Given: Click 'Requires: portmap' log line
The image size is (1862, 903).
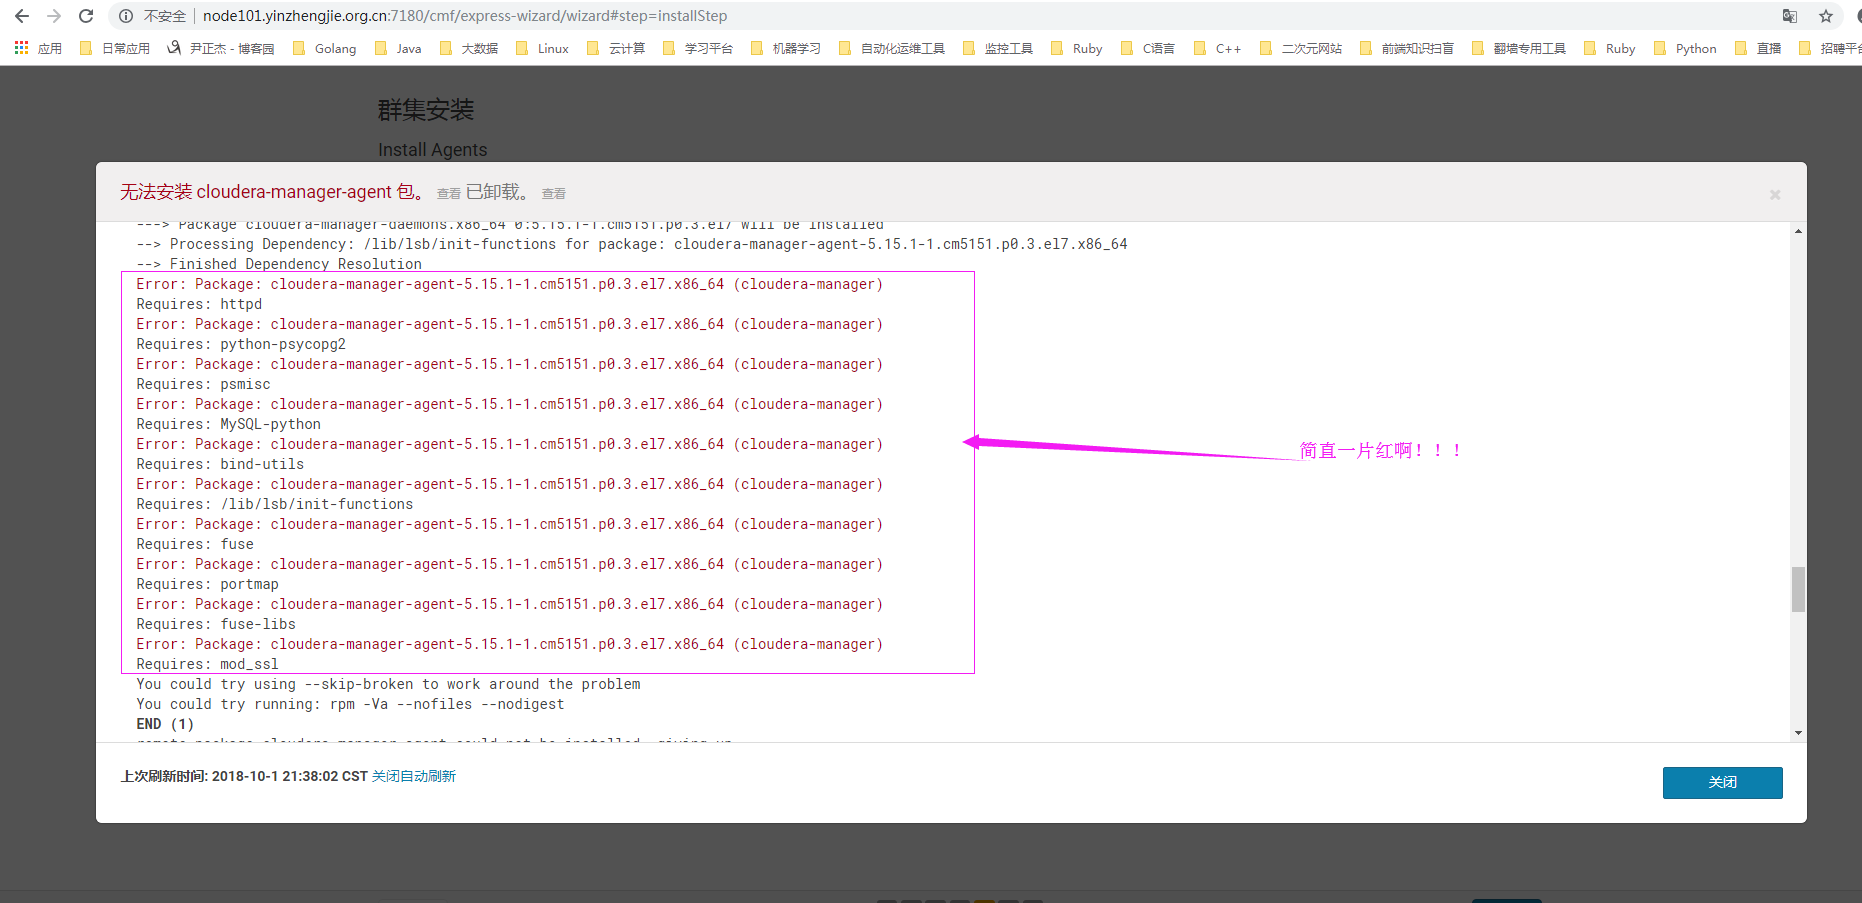Looking at the screenshot, I should point(208,584).
